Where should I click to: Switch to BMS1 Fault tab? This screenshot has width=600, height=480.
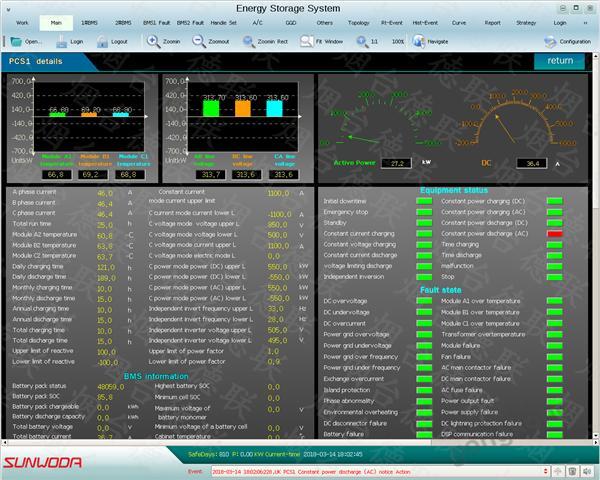(157, 23)
